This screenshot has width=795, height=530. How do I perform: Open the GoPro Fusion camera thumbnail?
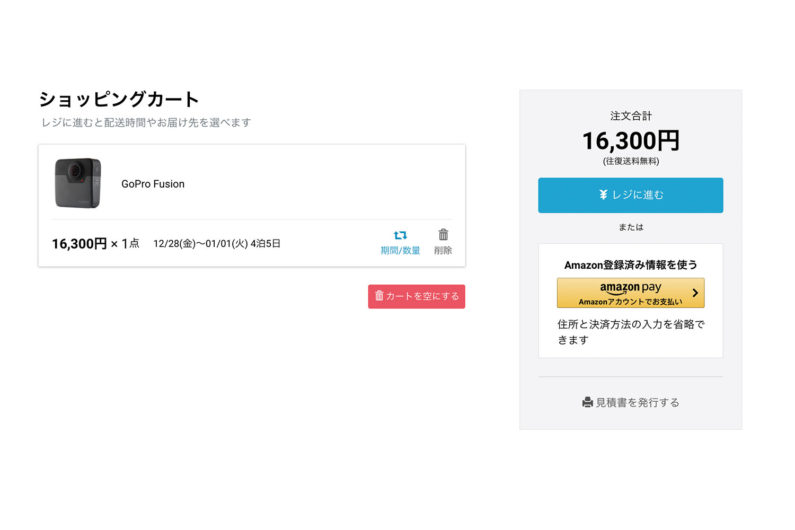click(78, 183)
